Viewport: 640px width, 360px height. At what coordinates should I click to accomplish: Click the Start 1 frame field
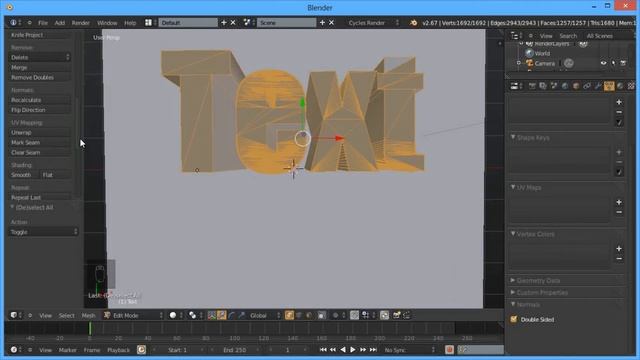point(178,350)
